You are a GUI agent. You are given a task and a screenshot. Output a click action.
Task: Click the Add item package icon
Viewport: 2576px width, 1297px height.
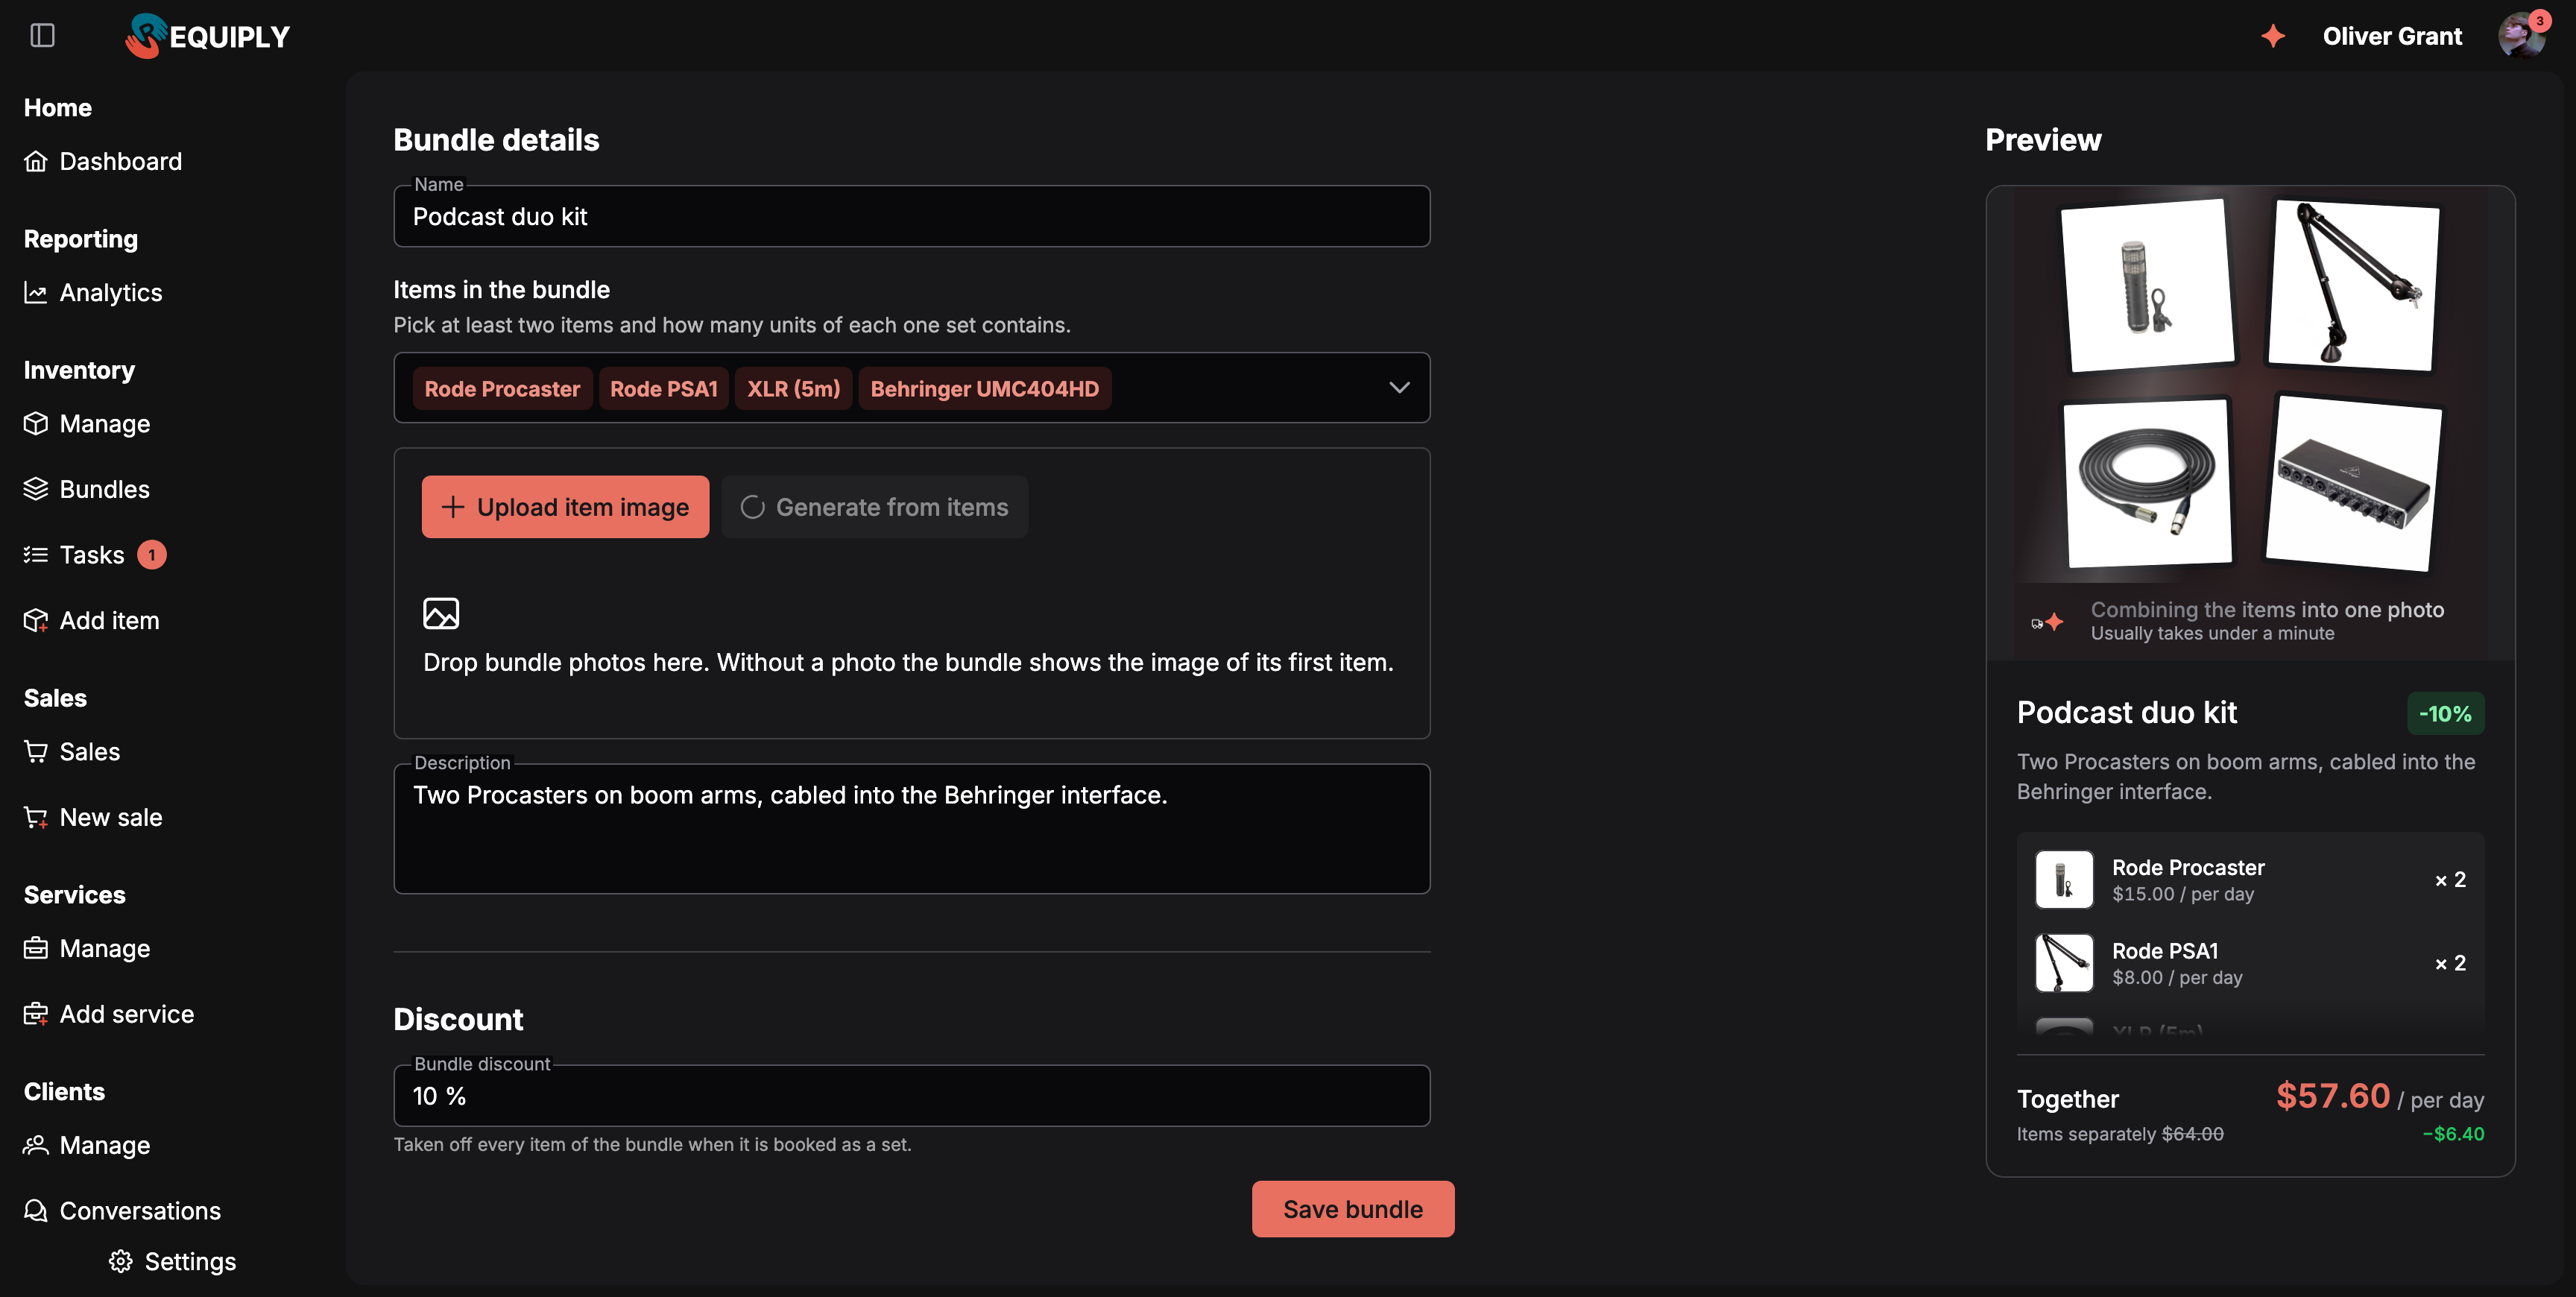click(36, 621)
